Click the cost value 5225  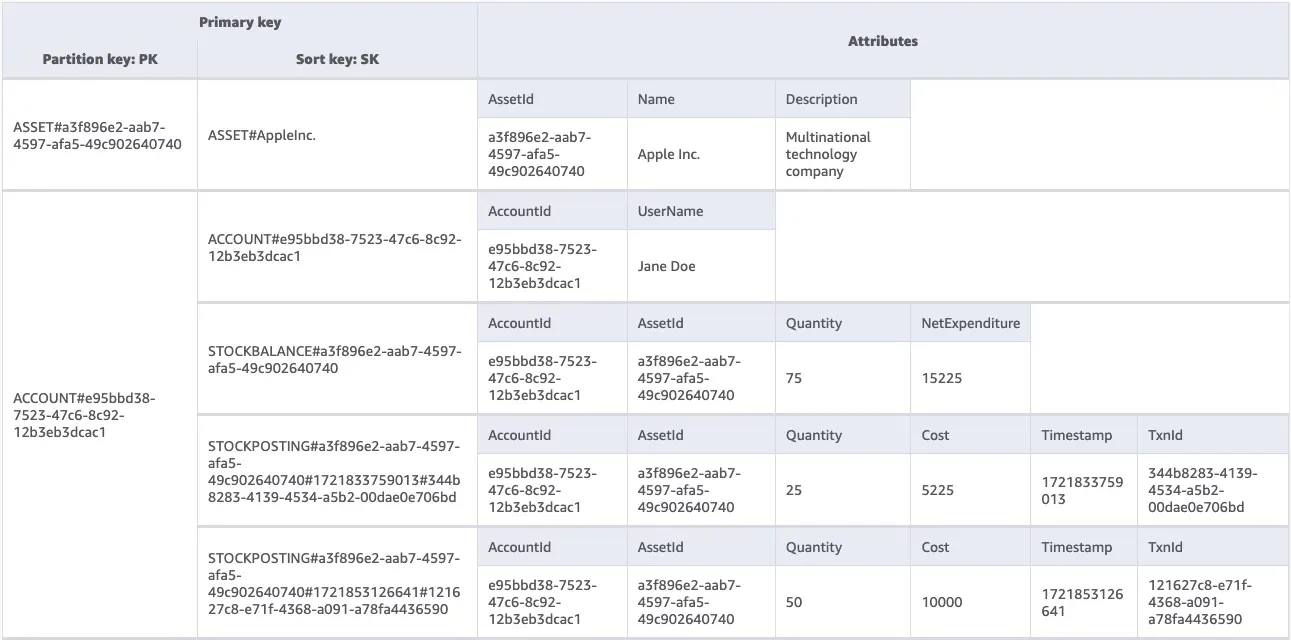938,490
